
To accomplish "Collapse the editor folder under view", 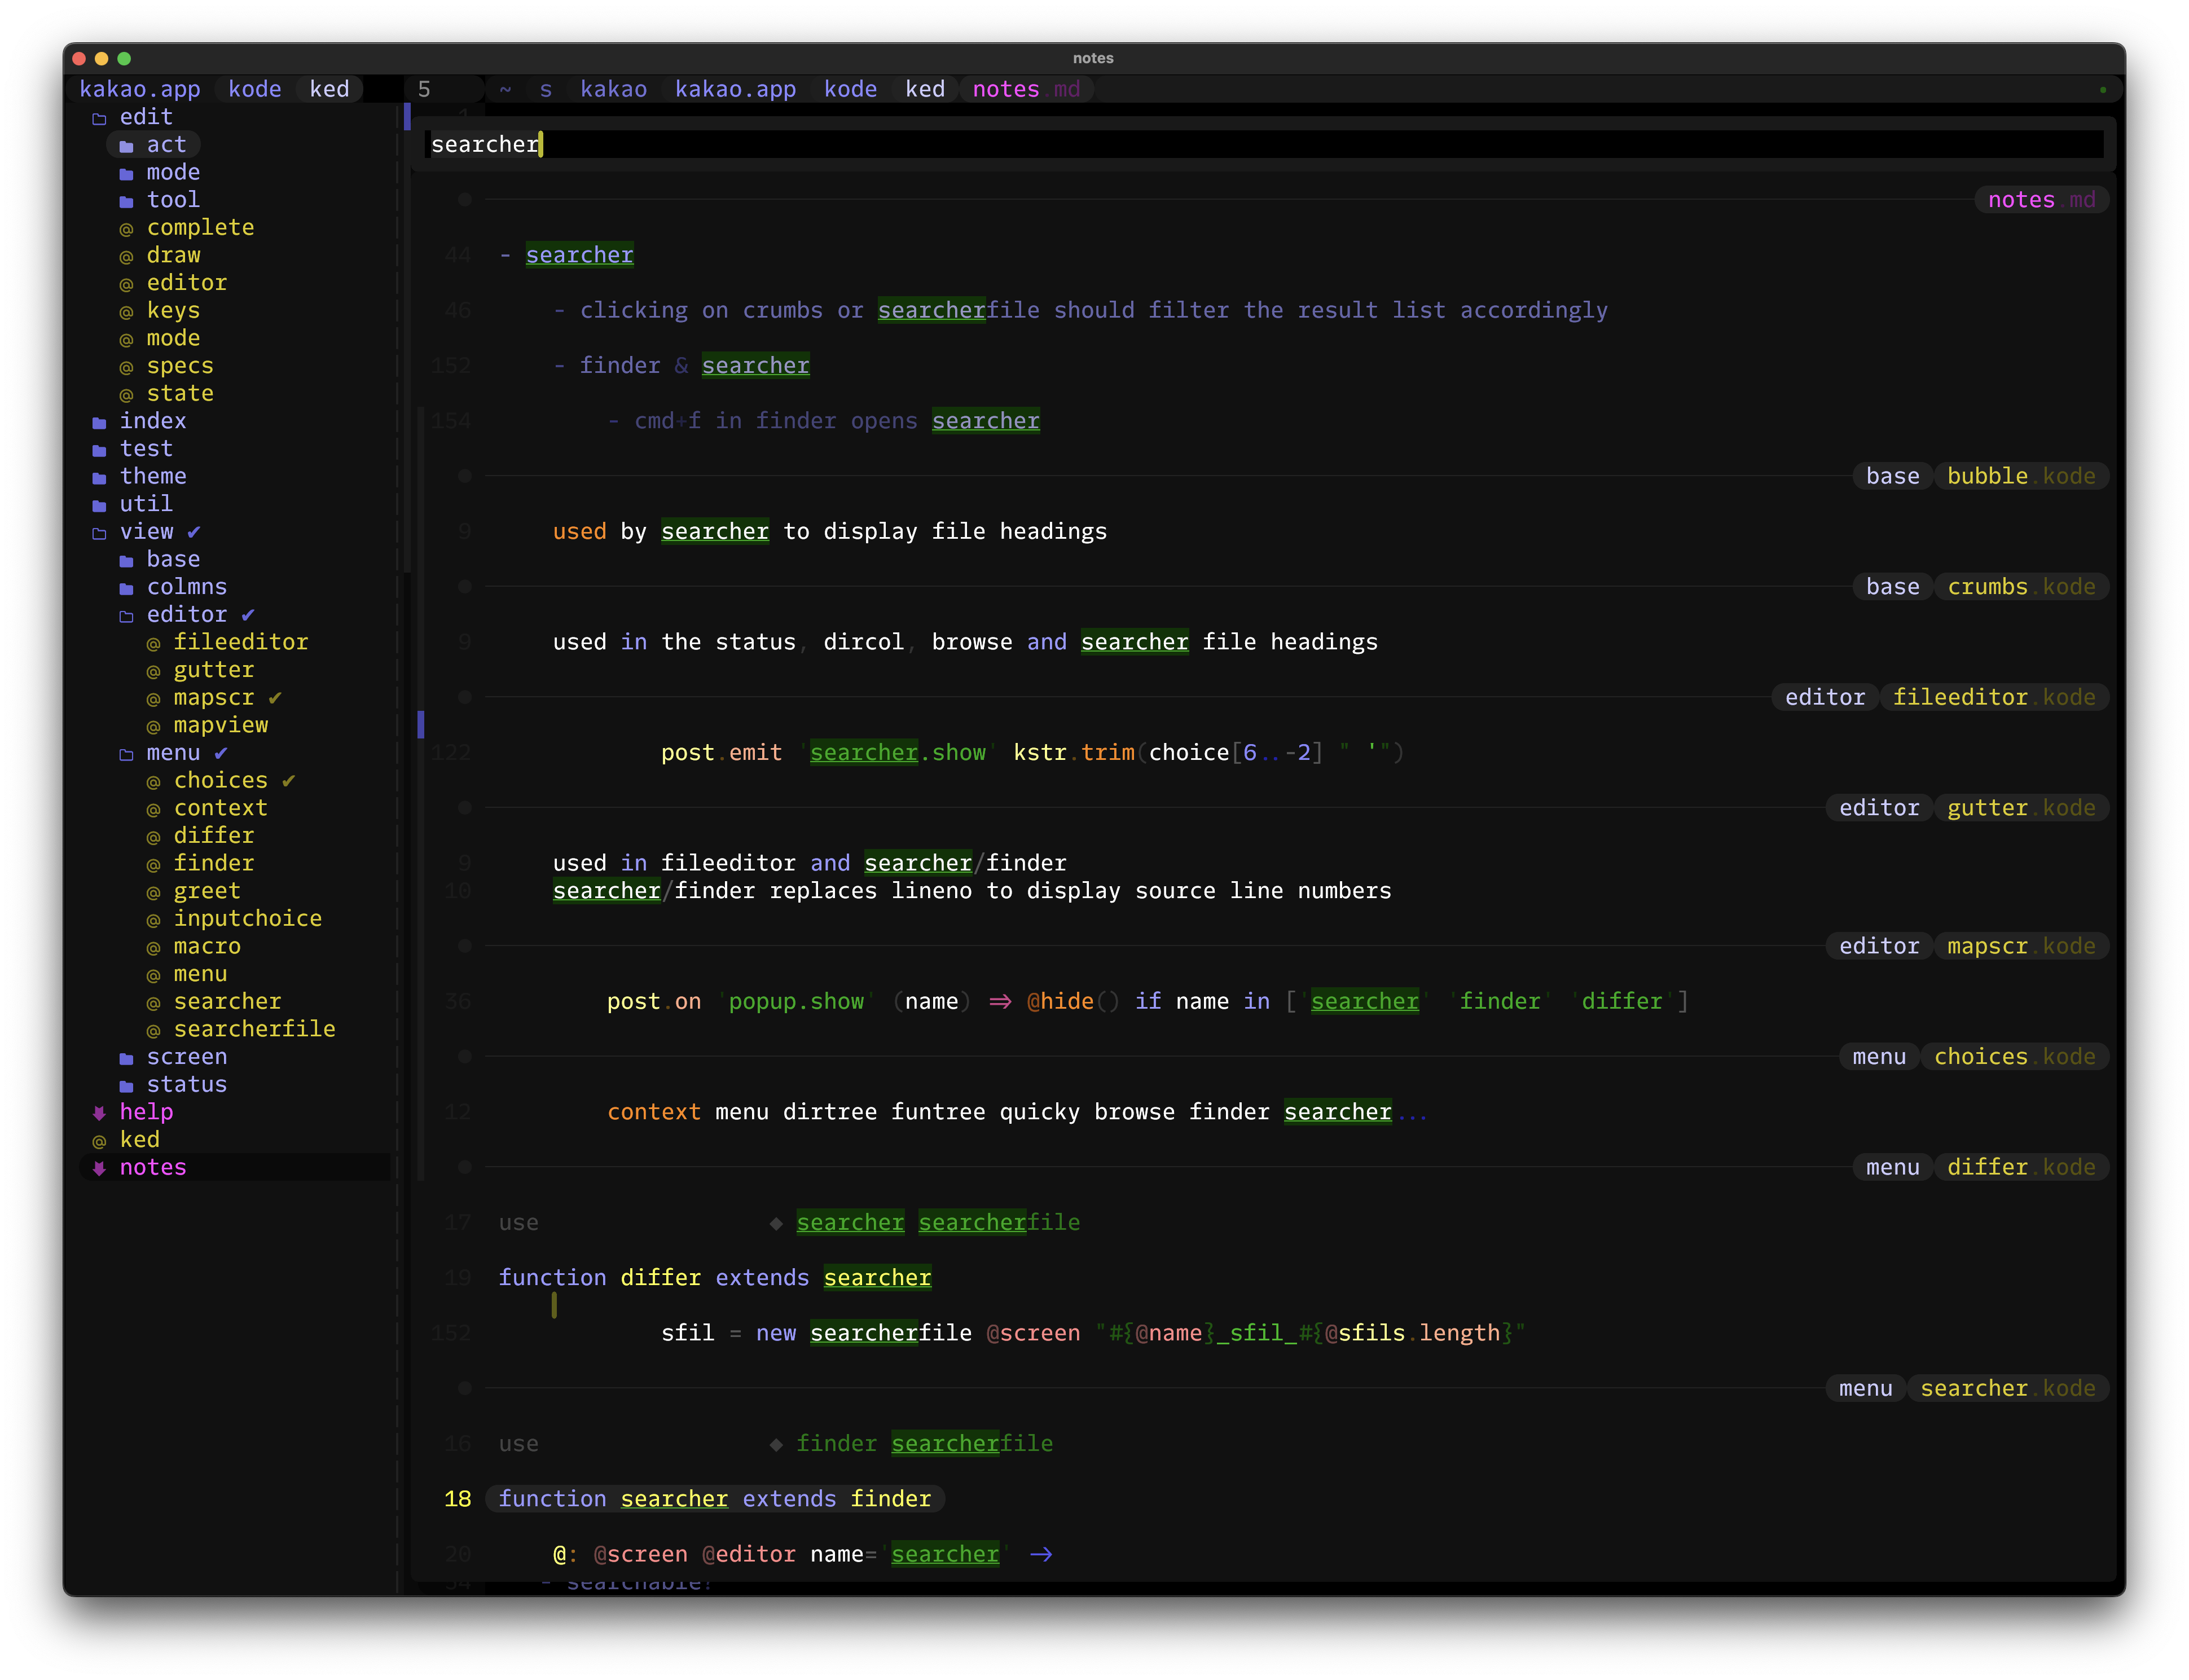I will pyautogui.click(x=126, y=616).
